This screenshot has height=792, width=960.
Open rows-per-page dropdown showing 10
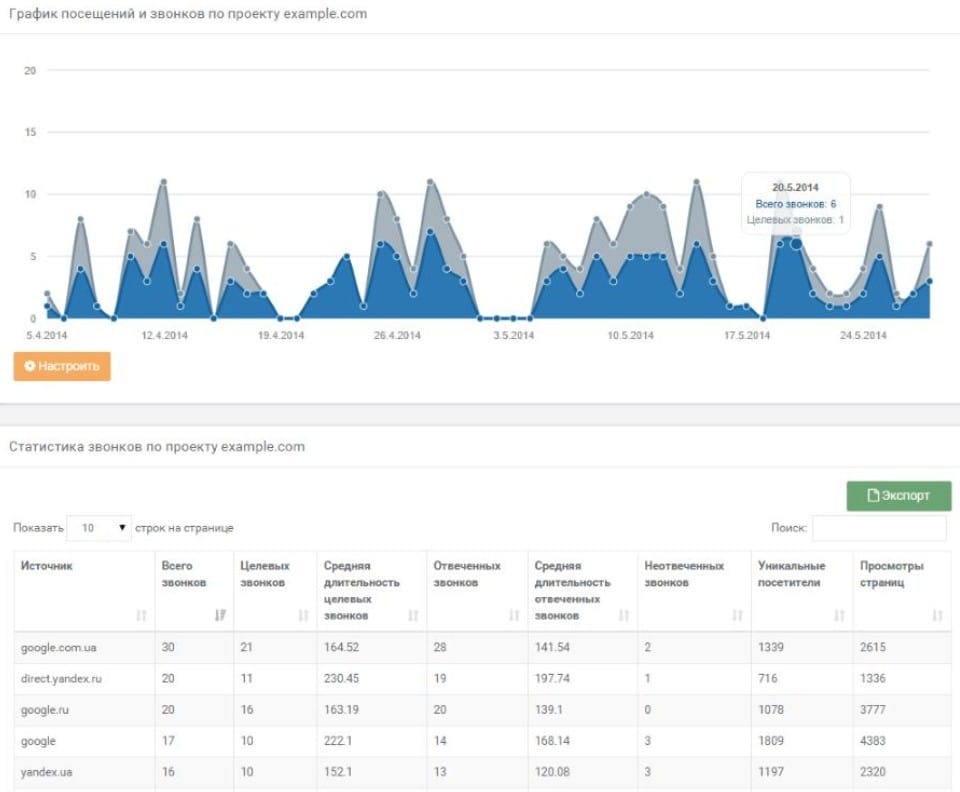click(x=99, y=528)
